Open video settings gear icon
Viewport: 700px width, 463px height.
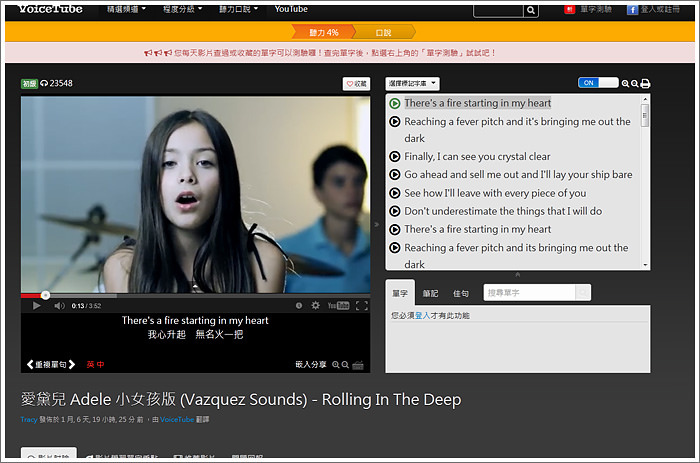tap(316, 305)
